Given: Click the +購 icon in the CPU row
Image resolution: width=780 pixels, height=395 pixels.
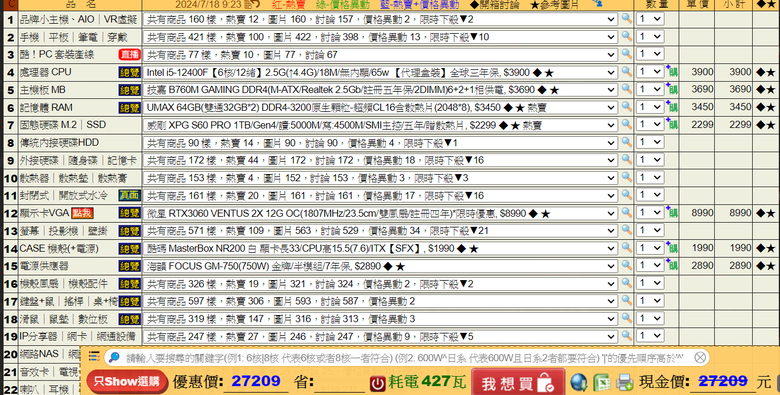Looking at the screenshot, I should [x=672, y=72].
